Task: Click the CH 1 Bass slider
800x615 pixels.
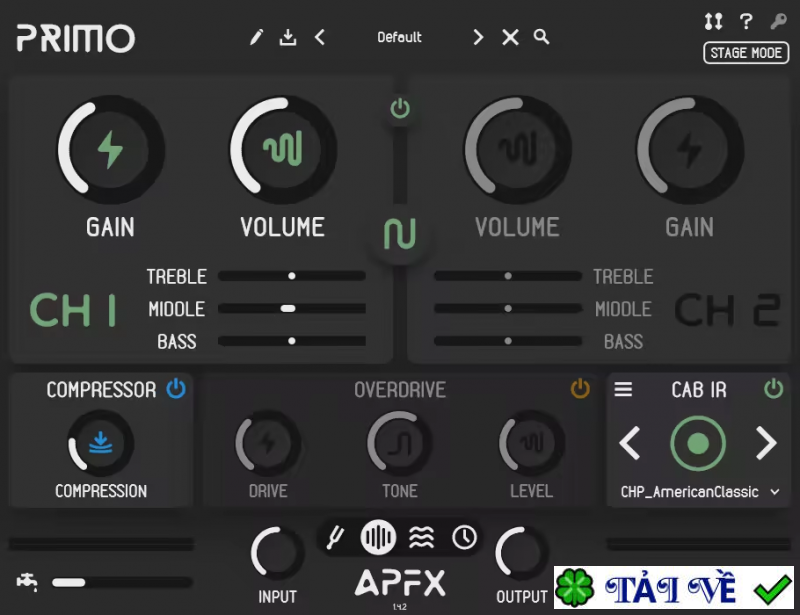Action: click(292, 341)
